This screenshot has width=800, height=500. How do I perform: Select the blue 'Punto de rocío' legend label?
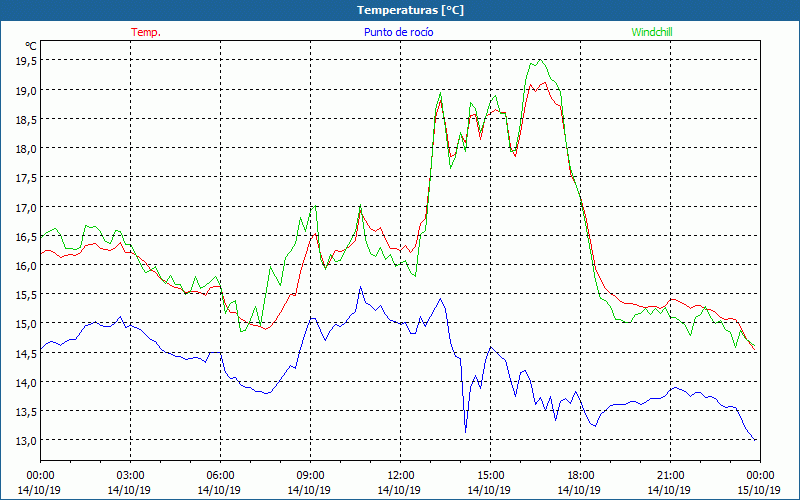click(x=398, y=32)
